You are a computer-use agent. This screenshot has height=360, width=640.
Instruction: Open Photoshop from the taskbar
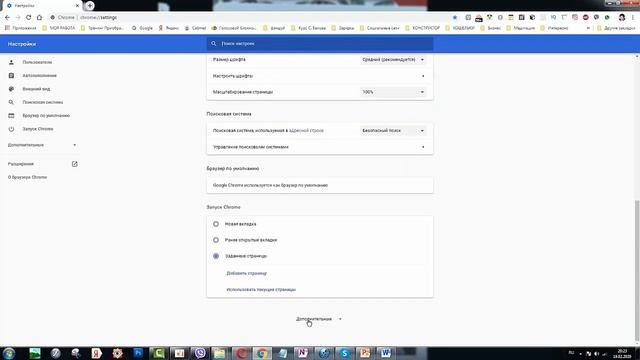[x=138, y=353]
